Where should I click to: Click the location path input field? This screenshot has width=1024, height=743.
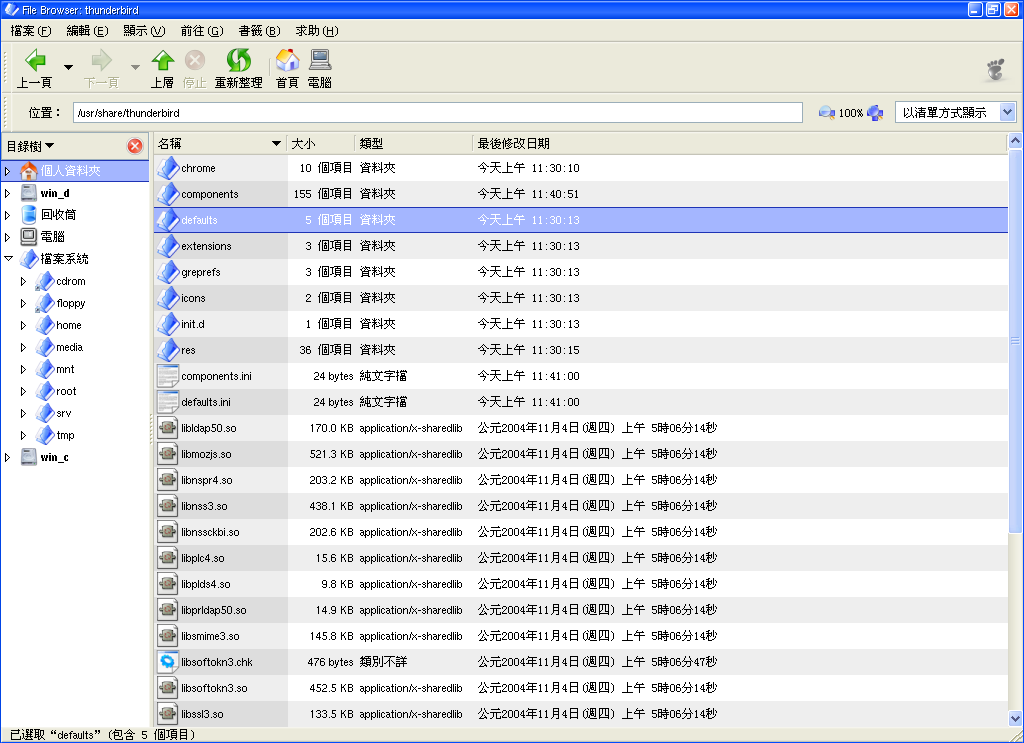point(438,113)
